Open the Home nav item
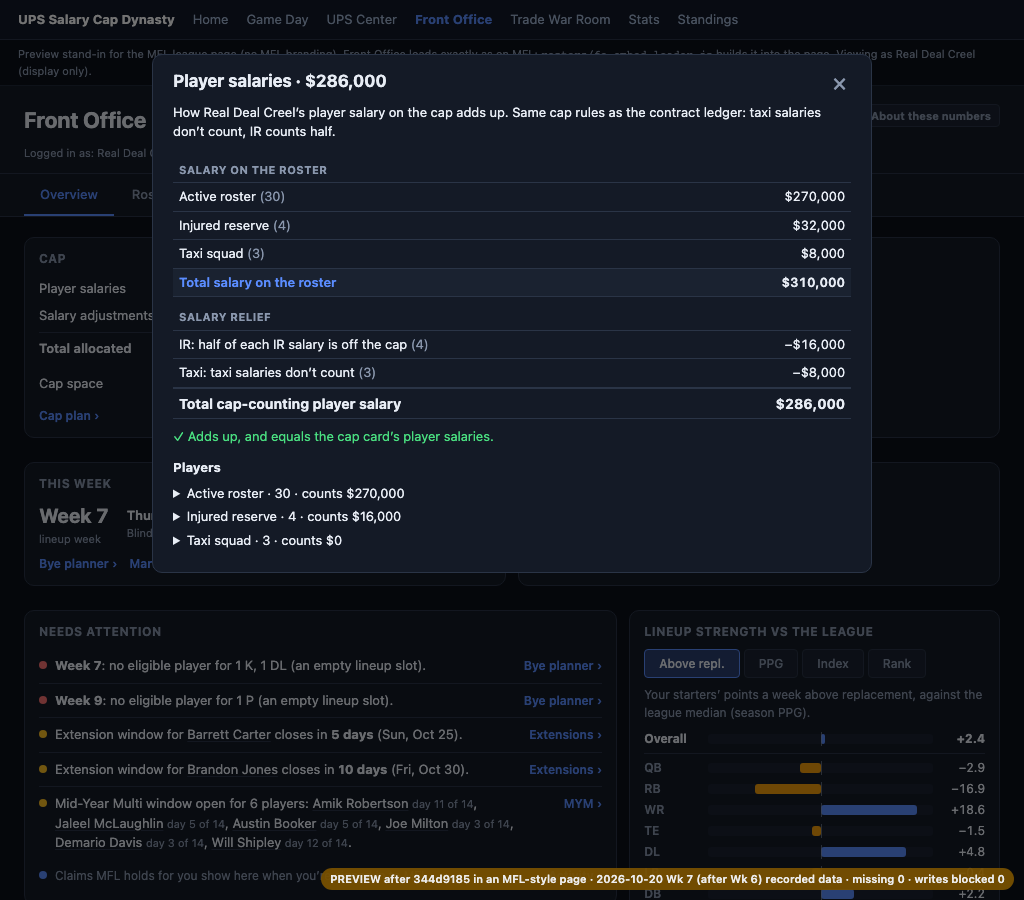This screenshot has width=1024, height=900. pyautogui.click(x=210, y=20)
